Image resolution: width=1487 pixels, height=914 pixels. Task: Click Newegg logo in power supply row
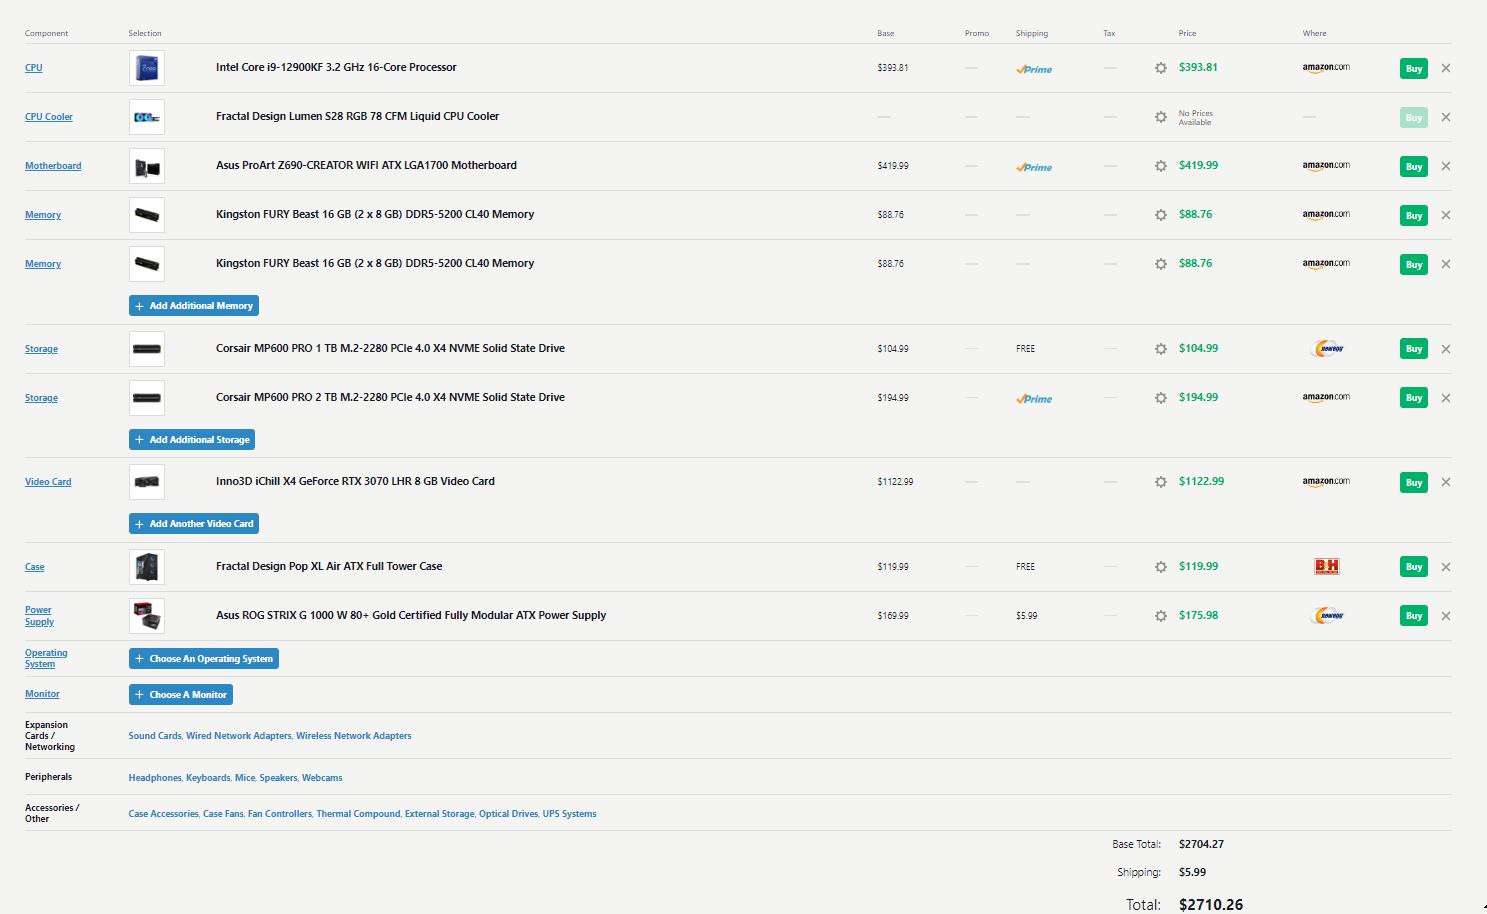[1327, 616]
